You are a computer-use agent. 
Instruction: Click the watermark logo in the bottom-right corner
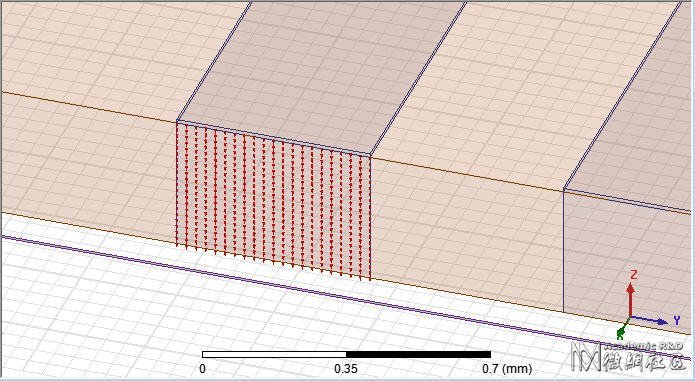[x=586, y=355]
